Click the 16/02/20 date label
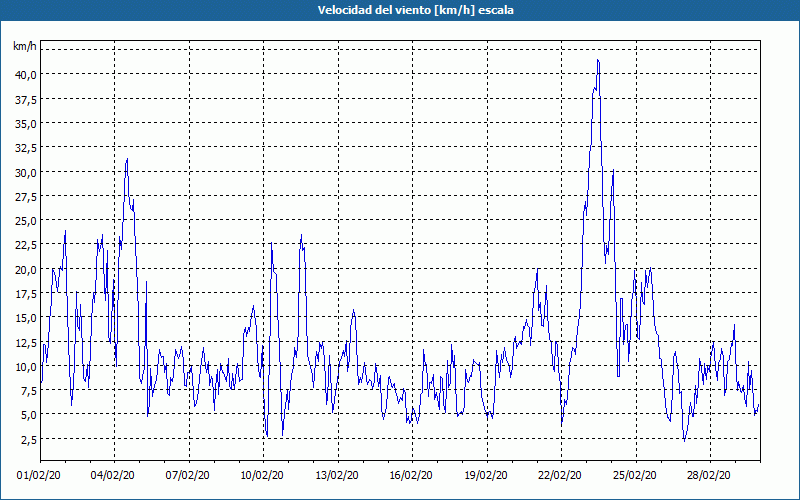Viewport: 800px width, 500px height. coord(411,475)
